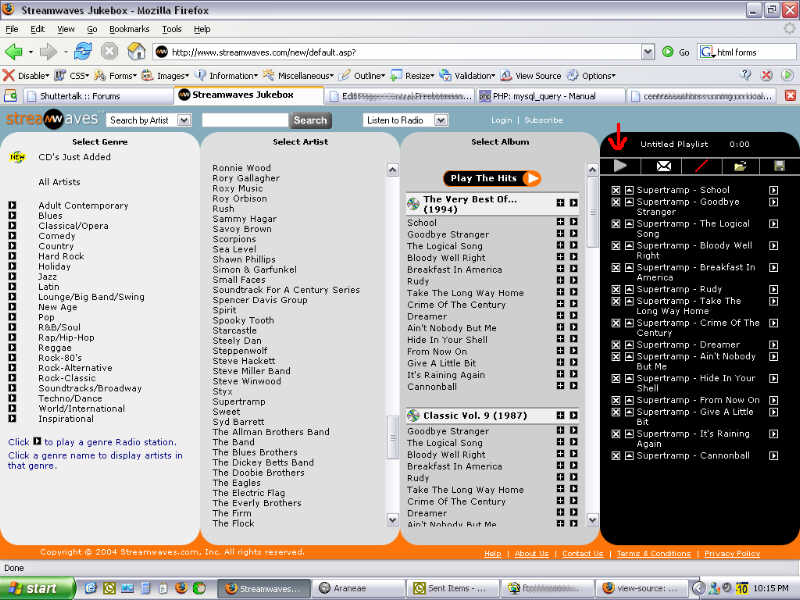Open the Search by Artist dropdown
The height and width of the screenshot is (600, 800).
pyautogui.click(x=184, y=120)
